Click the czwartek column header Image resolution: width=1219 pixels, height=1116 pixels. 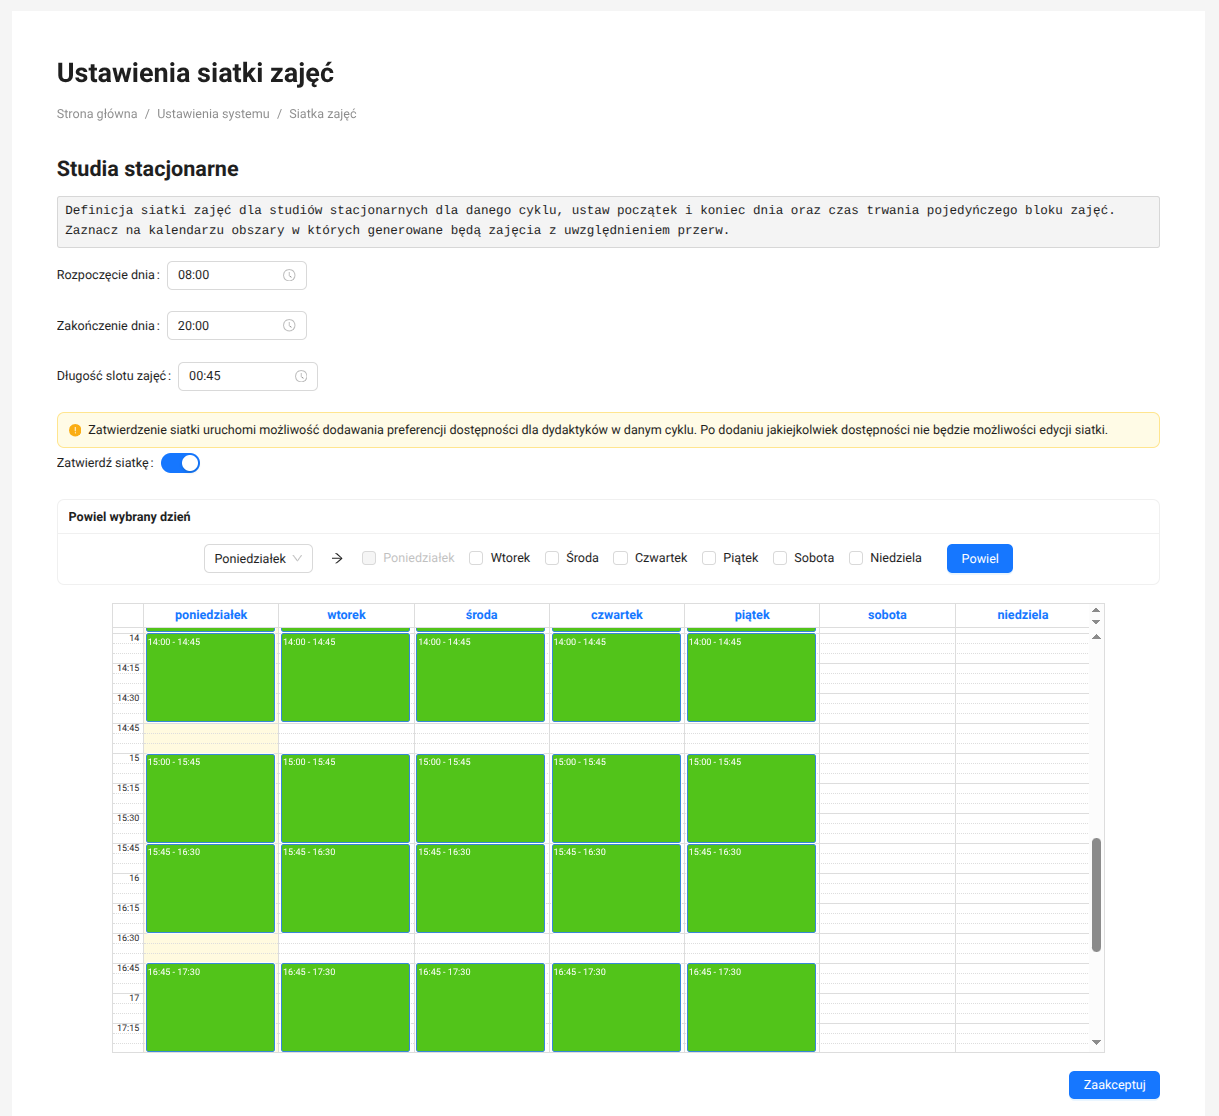[617, 615]
